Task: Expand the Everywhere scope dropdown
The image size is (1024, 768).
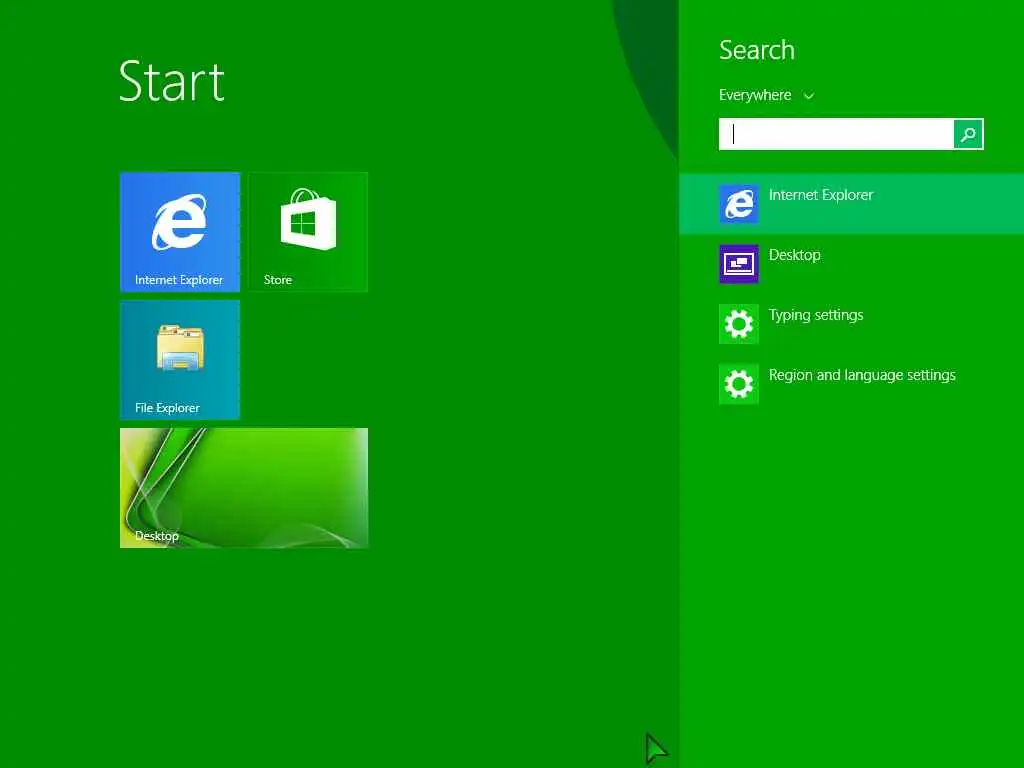Action: 766,95
